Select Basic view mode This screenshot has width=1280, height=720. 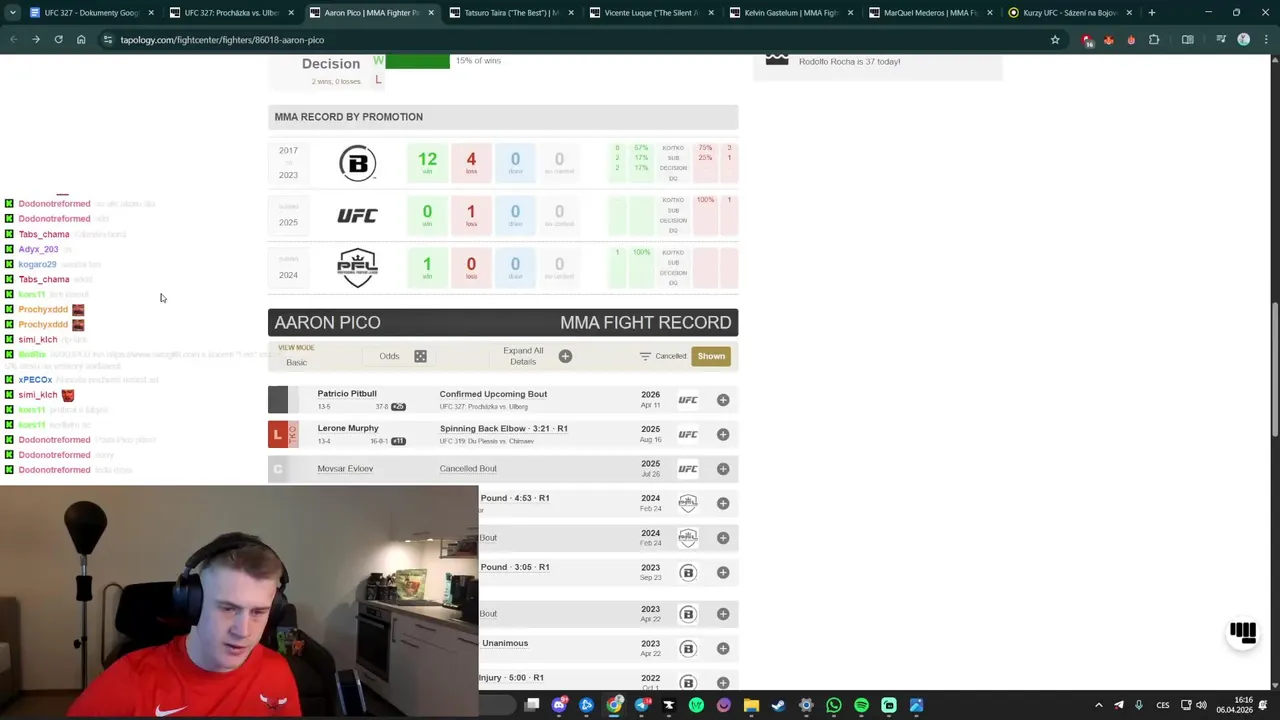coord(297,362)
